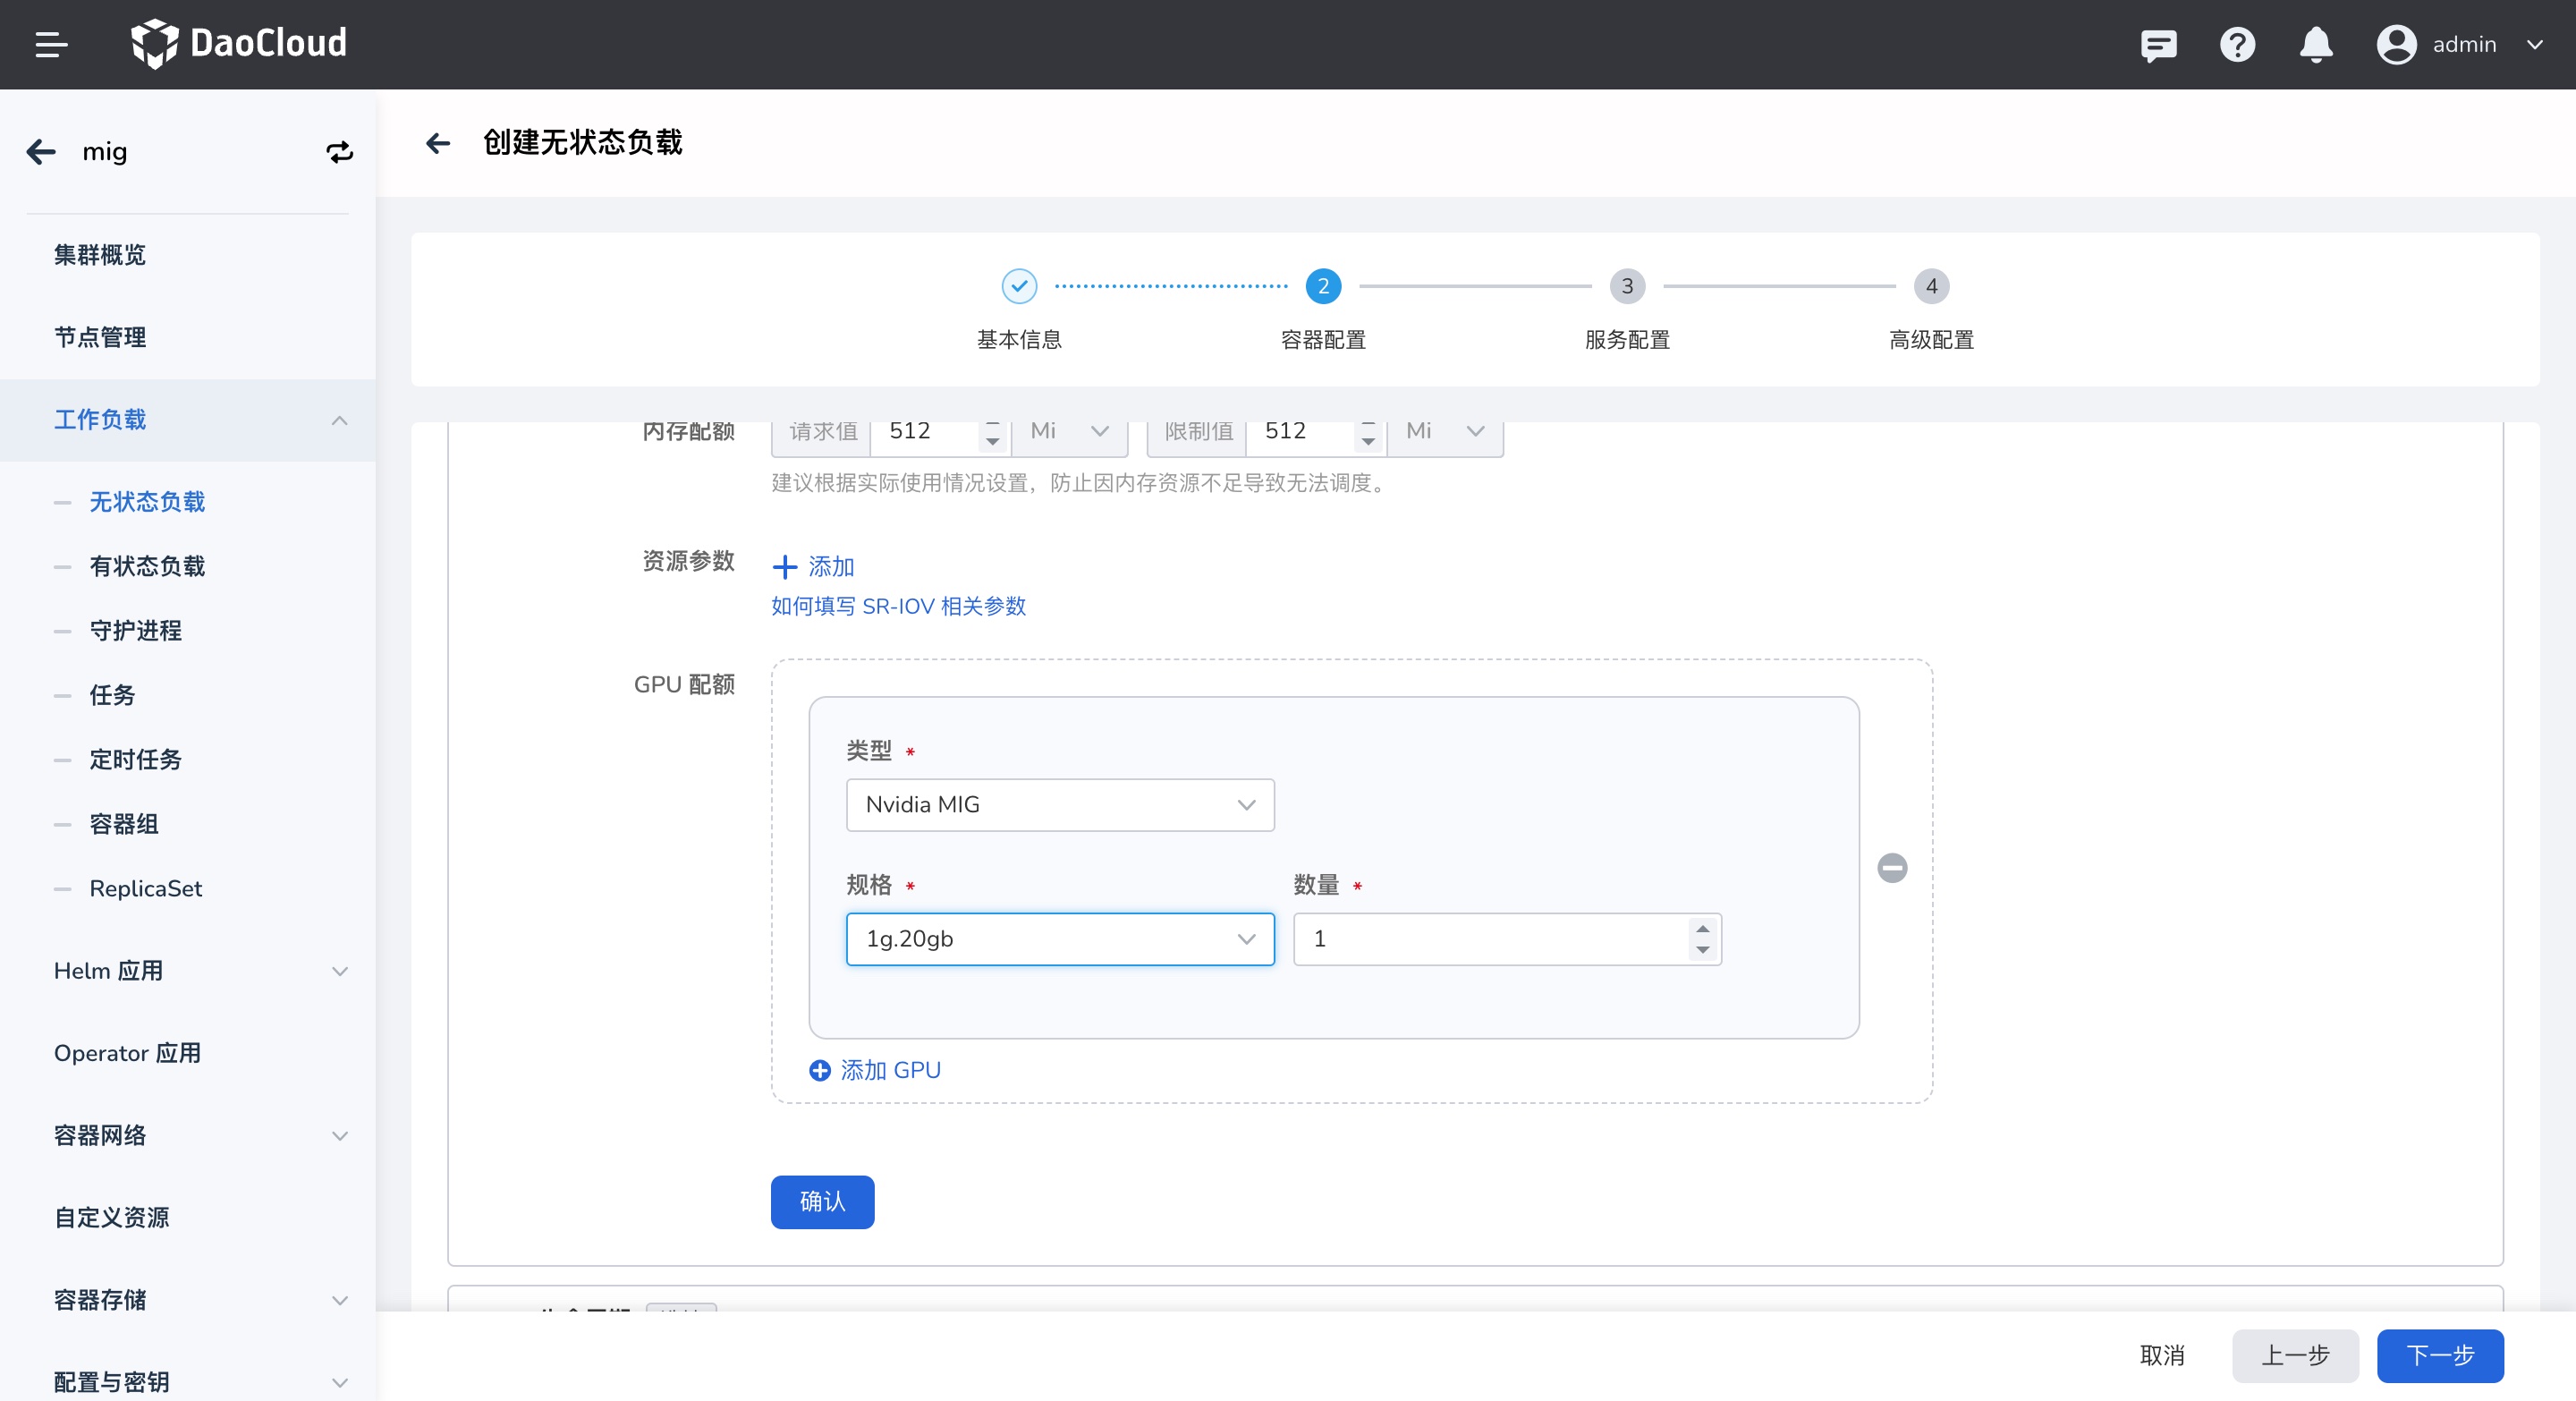Screen dimensions: 2576x1401
Task: Open GPU 类型 Nvidia MIG dropdown
Action: click(x=1060, y=805)
